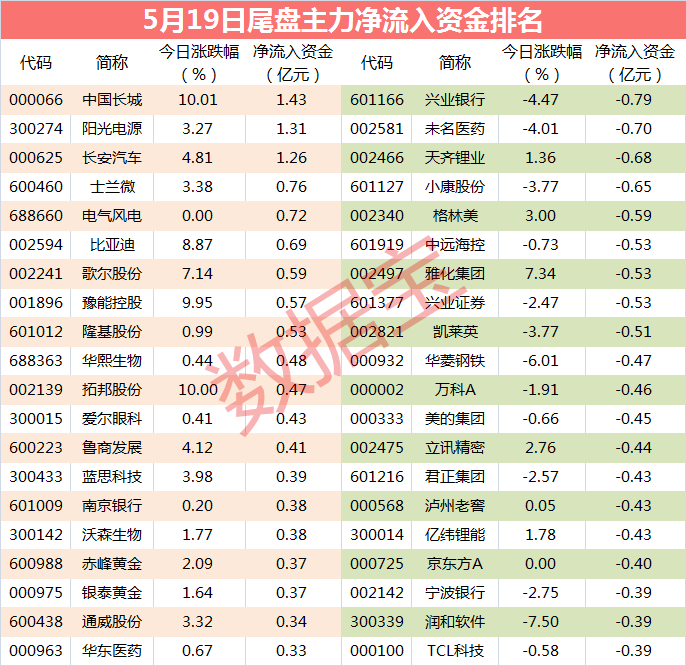Click stock name 电气风电

pos(112,216)
